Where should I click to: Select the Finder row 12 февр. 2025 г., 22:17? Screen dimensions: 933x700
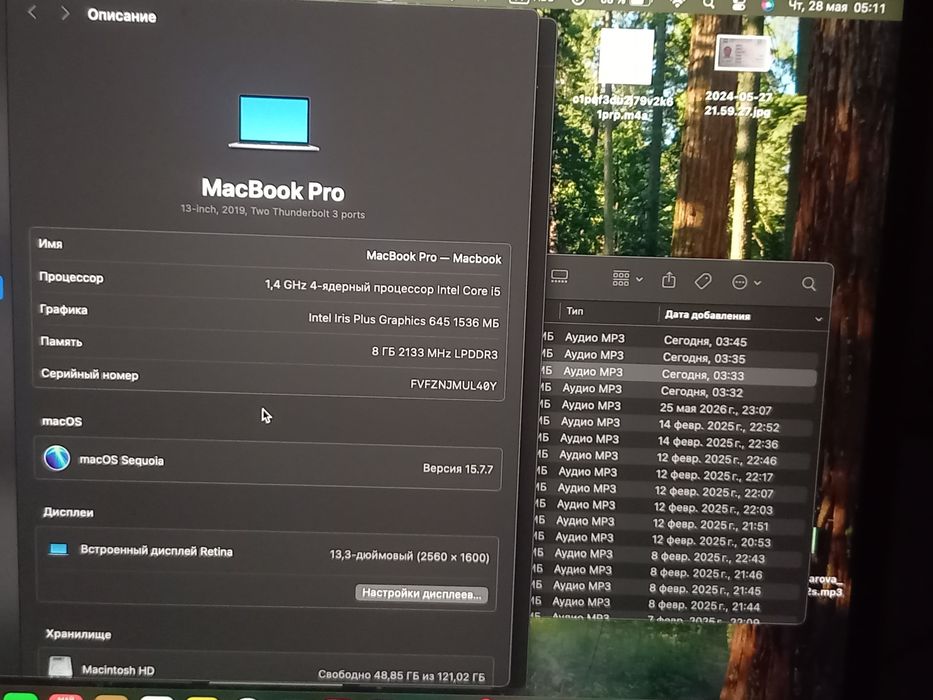[672, 474]
